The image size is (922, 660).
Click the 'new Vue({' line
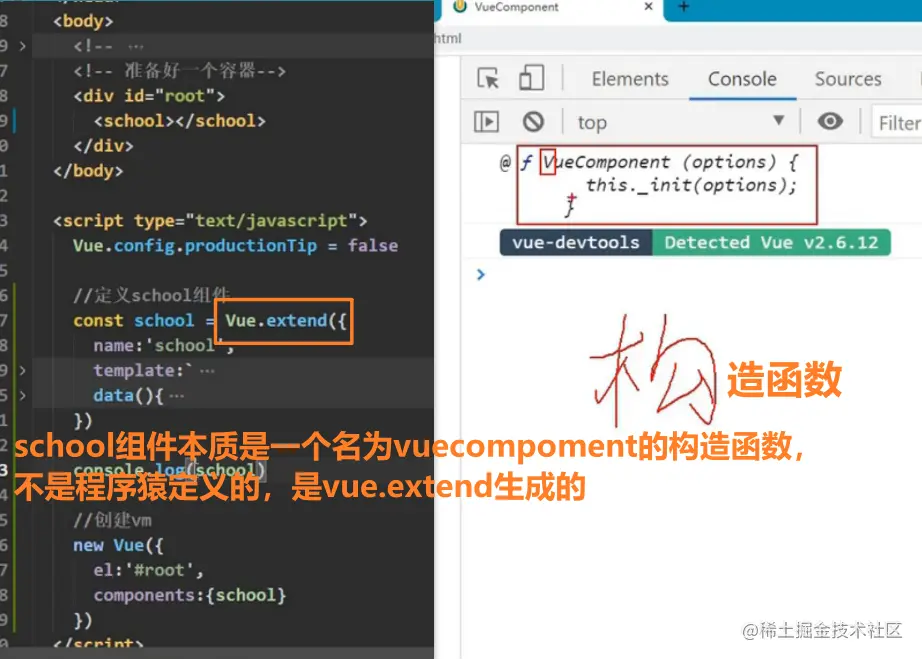click(x=118, y=545)
